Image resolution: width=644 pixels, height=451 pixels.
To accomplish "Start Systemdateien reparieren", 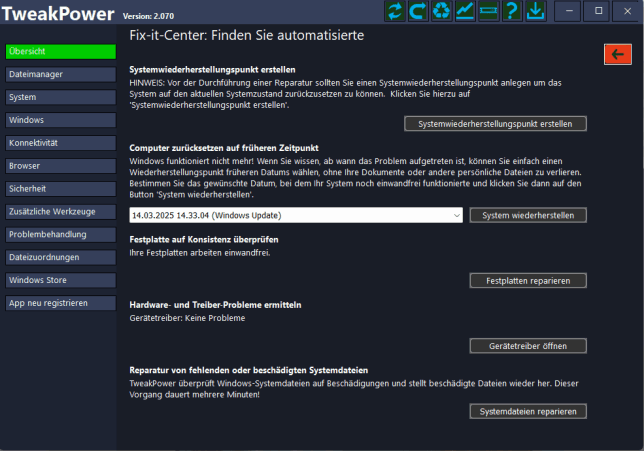I will (528, 411).
